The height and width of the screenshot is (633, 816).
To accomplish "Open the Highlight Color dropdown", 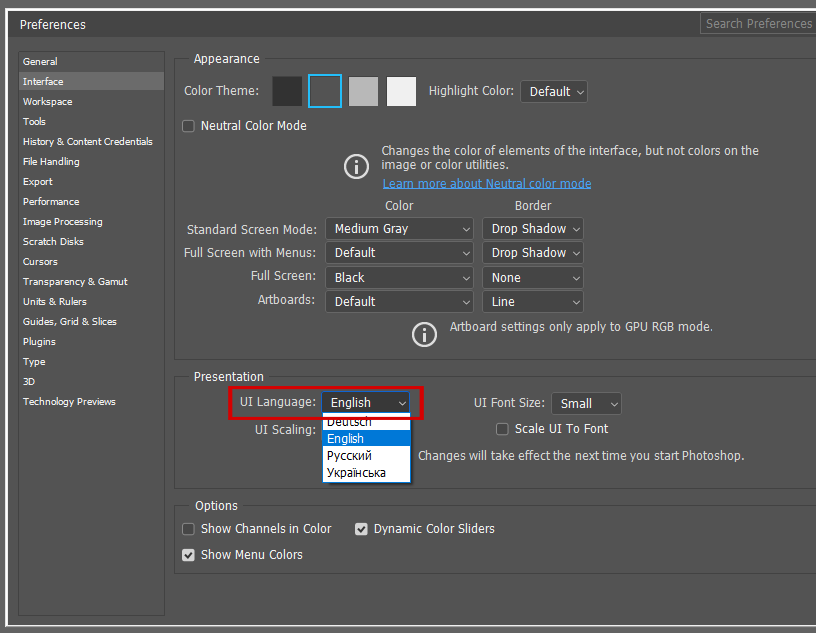I will [554, 92].
